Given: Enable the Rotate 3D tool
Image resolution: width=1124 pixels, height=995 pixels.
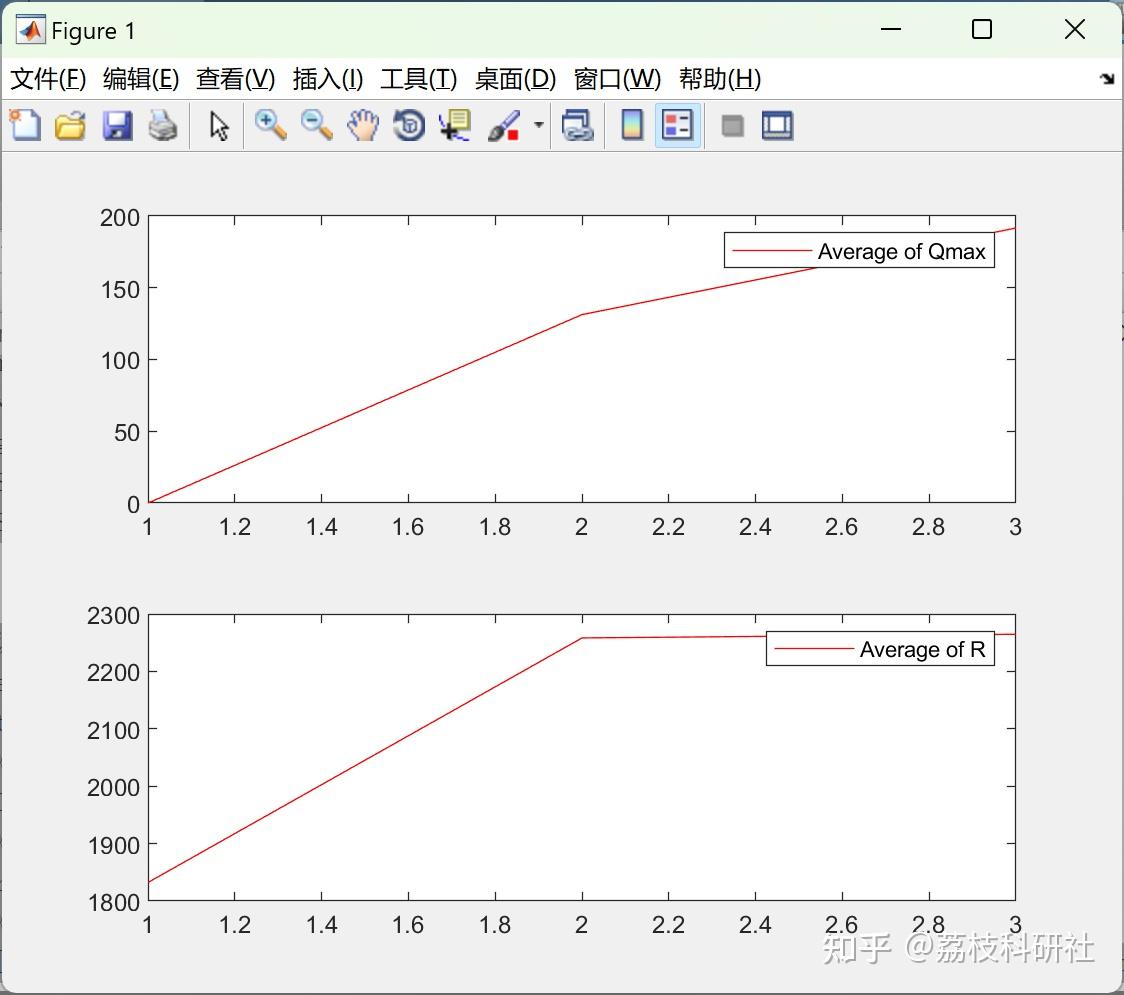Looking at the screenshot, I should click(408, 125).
